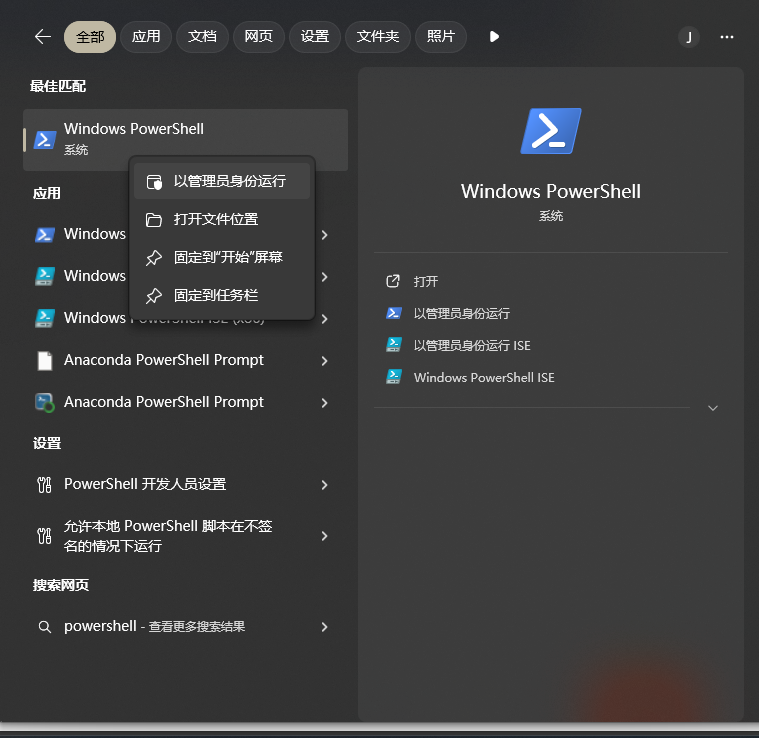Expand the Windows PowerShell ISE (x86) chevron
Image resolution: width=759 pixels, height=738 pixels.
coord(324,319)
